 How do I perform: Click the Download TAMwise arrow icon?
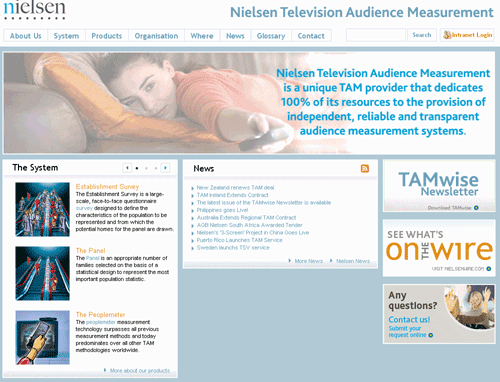476,208
